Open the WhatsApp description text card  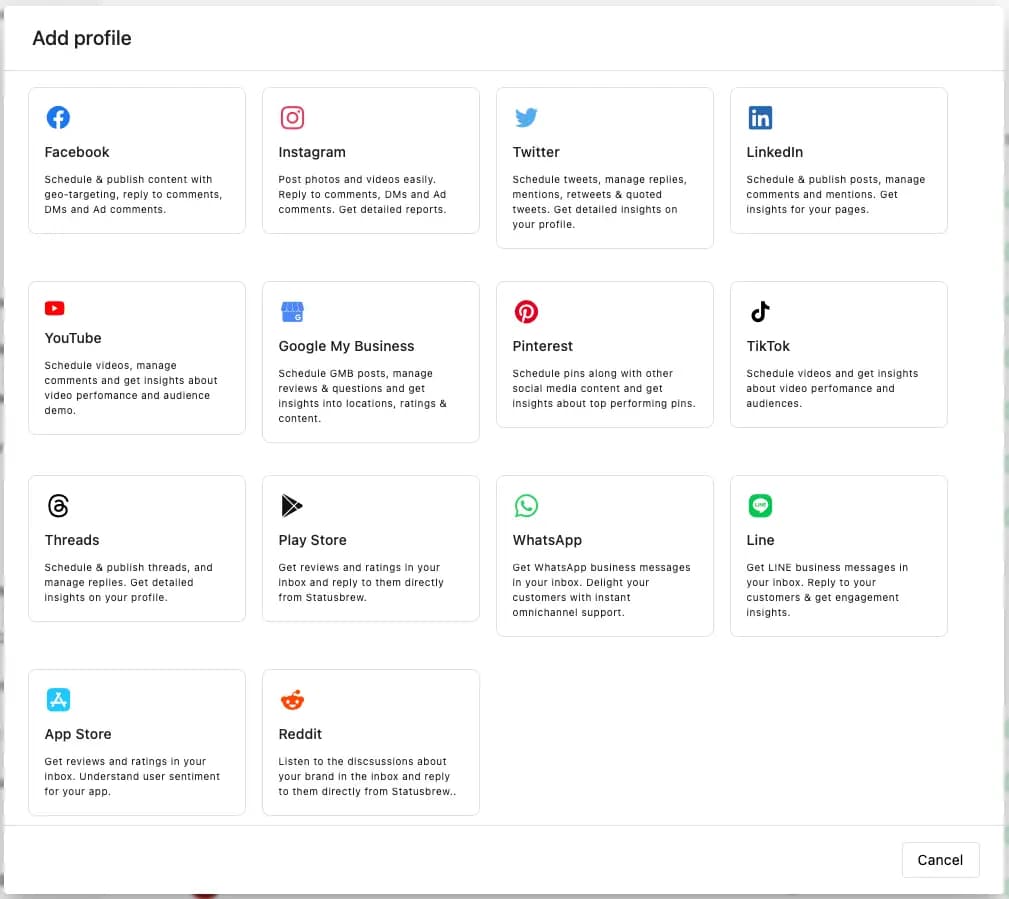(x=601, y=590)
